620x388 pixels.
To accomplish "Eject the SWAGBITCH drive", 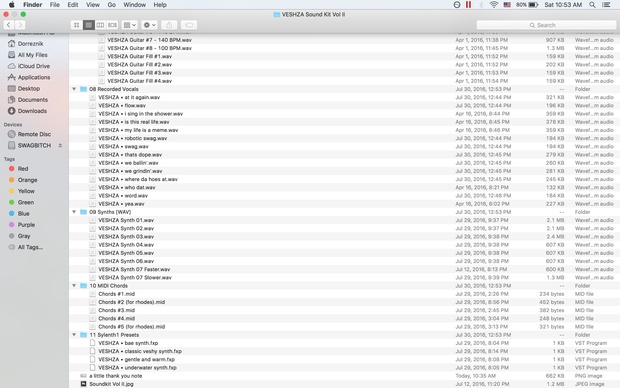I will tap(60, 146).
